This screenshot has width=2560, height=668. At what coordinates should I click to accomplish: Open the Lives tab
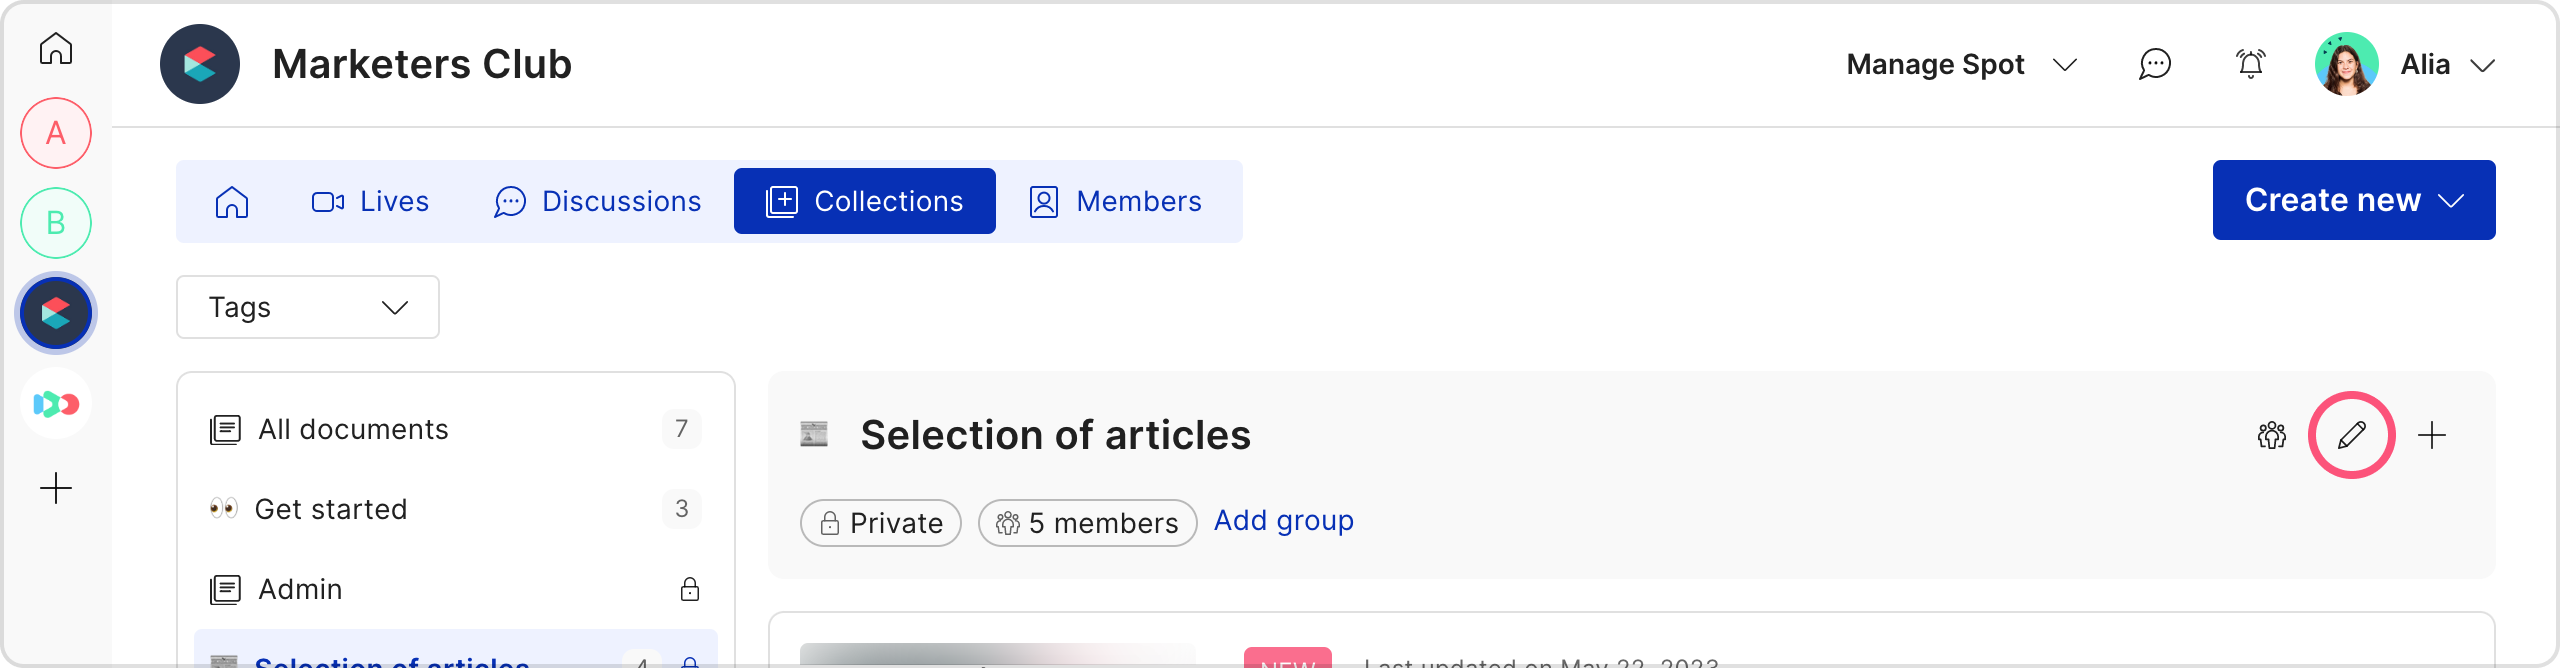[x=370, y=201]
